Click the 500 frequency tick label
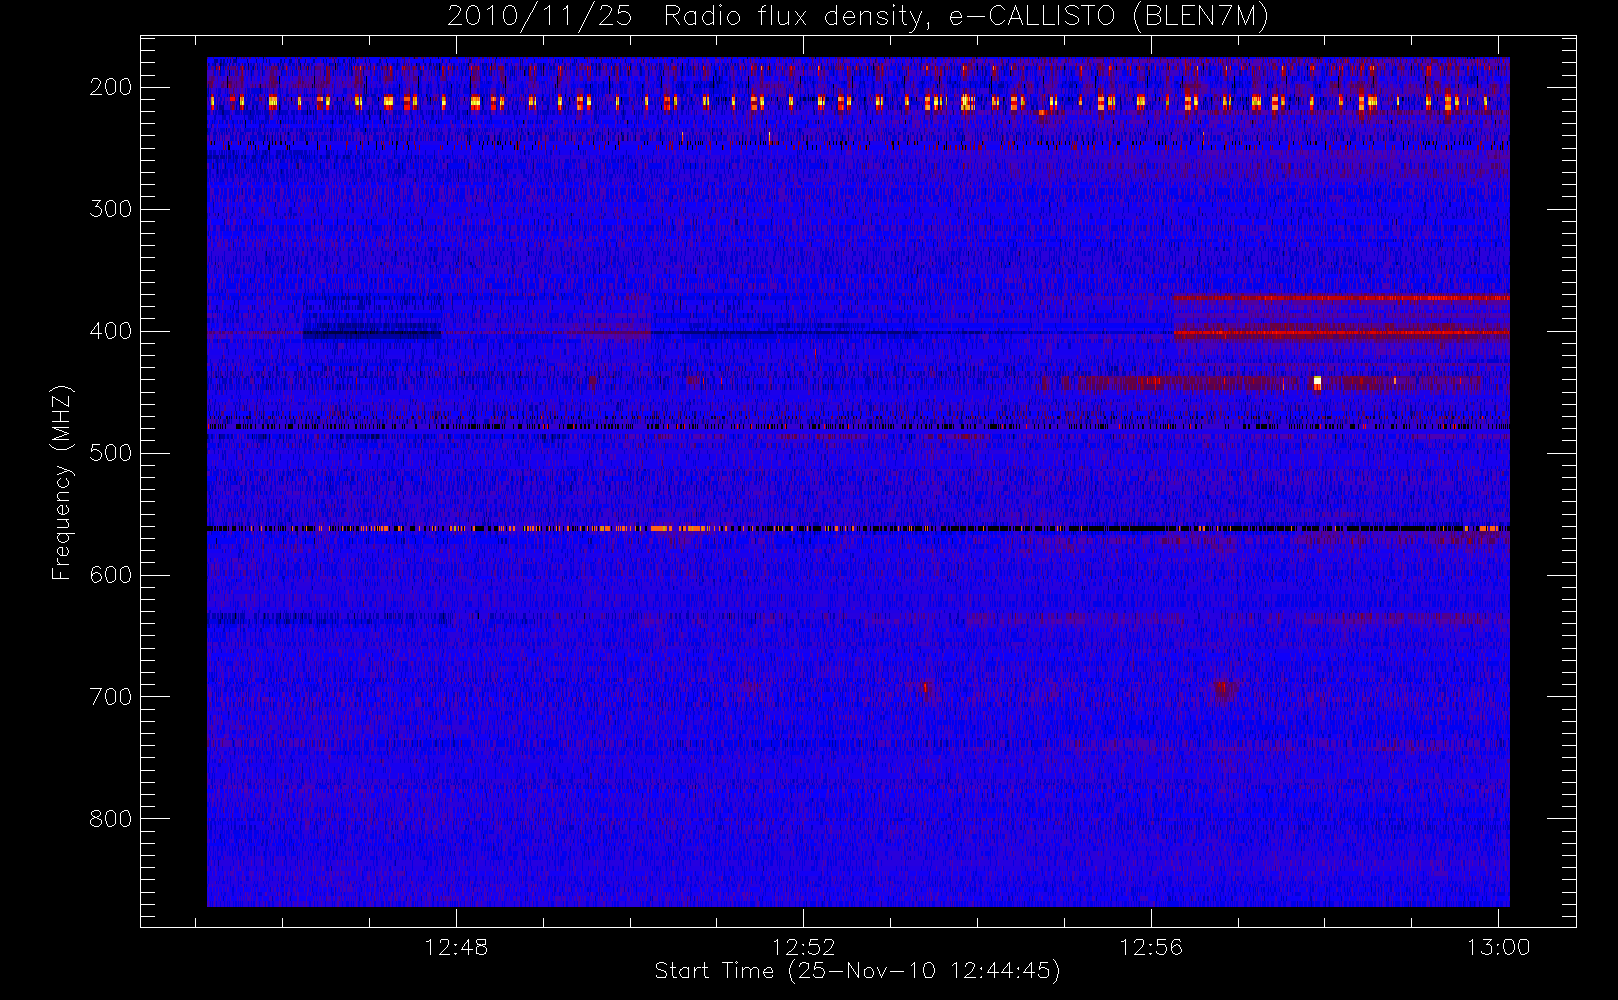Image resolution: width=1618 pixels, height=1000 pixels. 110,453
